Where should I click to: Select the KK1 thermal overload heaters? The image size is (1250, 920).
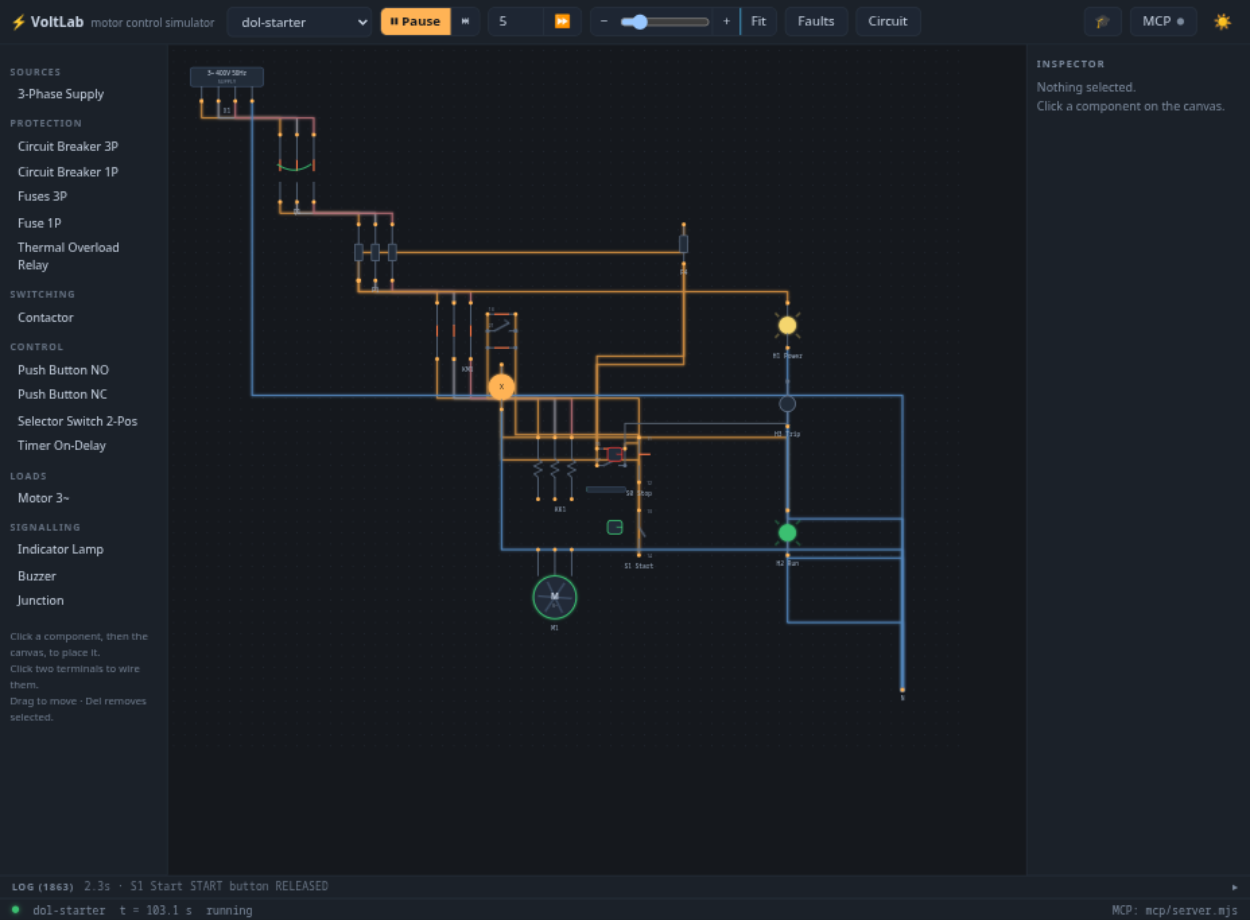click(554, 469)
